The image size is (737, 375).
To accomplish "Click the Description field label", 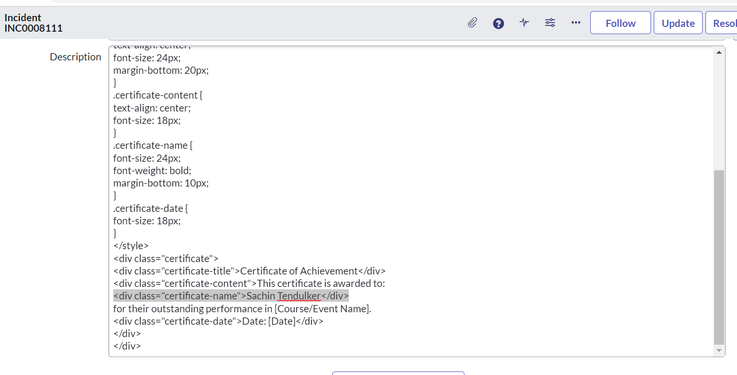I will coord(75,57).
